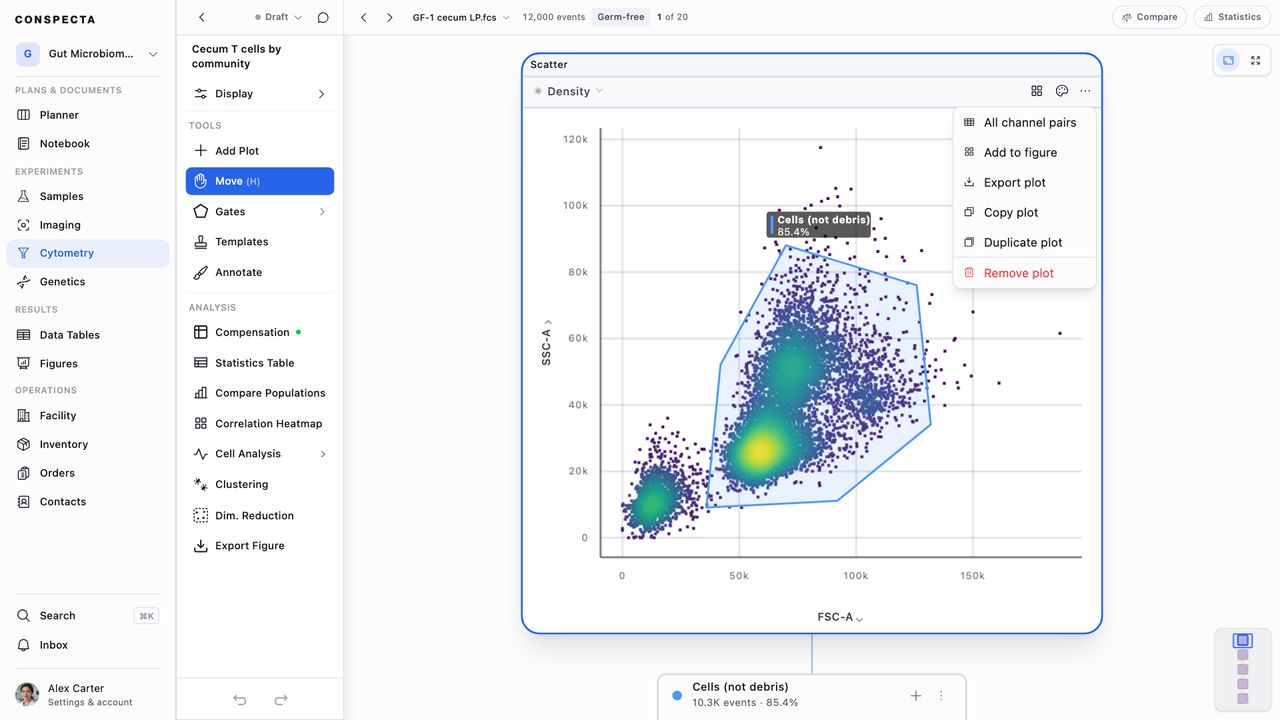Screen dimensions: 1280x720
Task: Open the Templates tool
Action: click(260, 242)
